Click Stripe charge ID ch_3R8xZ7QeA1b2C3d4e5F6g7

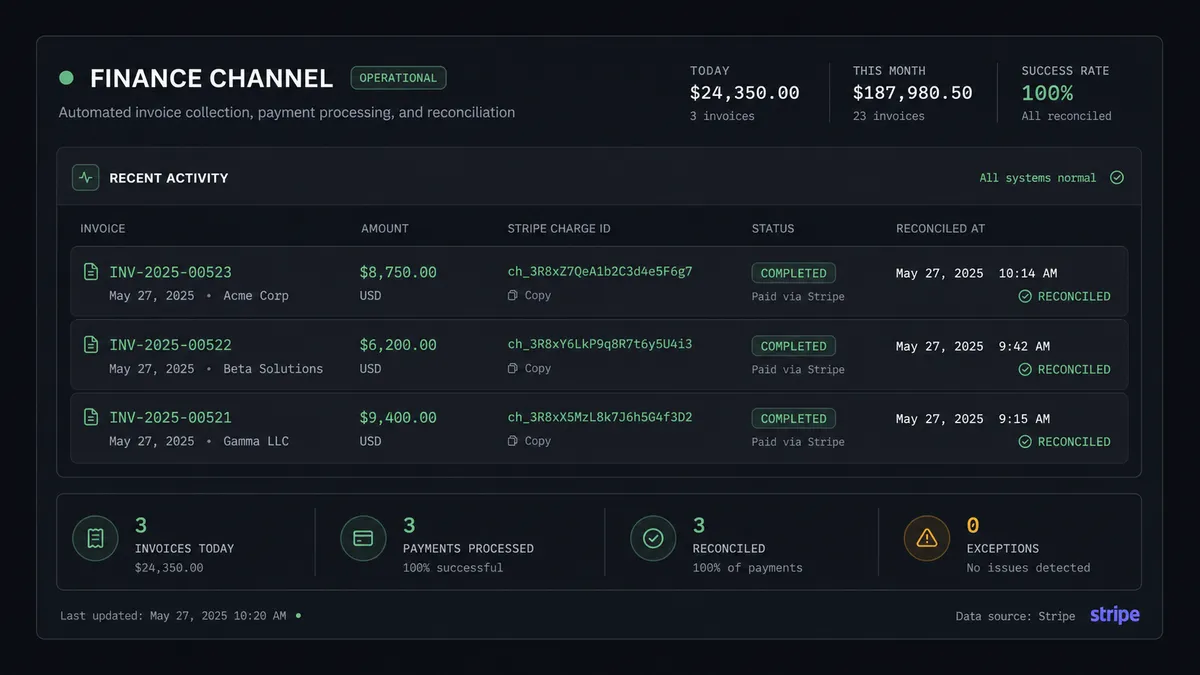600,271
